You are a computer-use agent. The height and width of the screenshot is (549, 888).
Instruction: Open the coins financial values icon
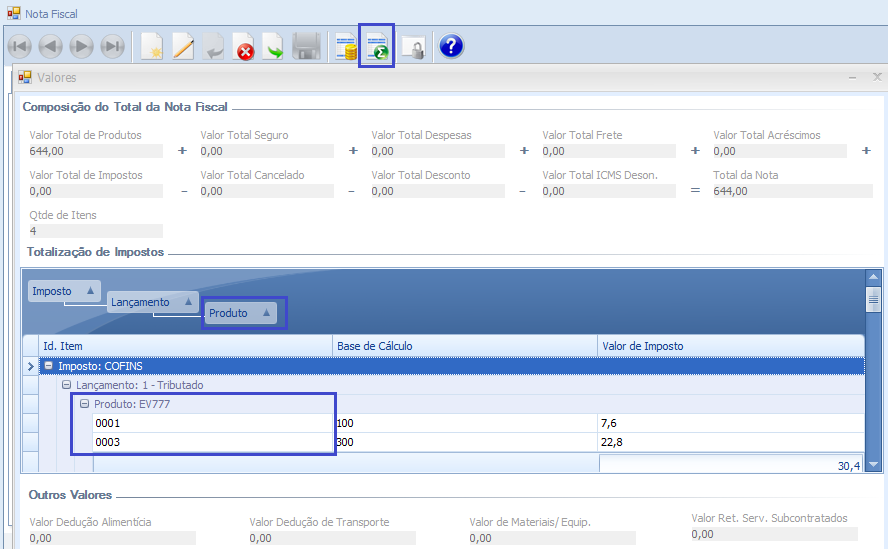346,47
